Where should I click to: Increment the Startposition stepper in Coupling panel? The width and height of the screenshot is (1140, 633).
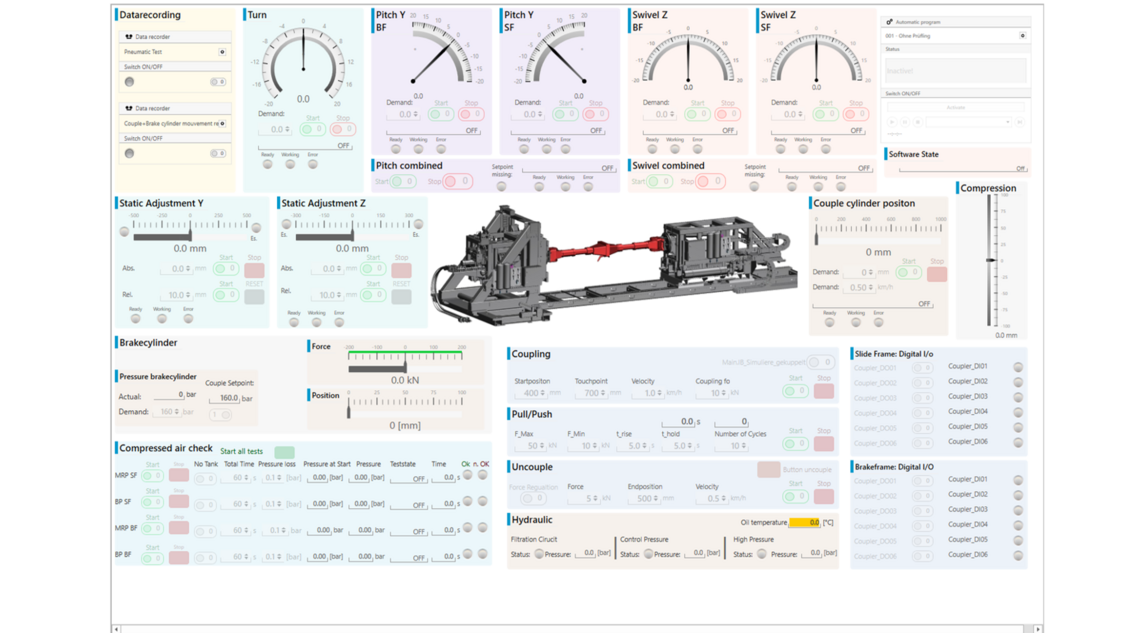coord(541,390)
